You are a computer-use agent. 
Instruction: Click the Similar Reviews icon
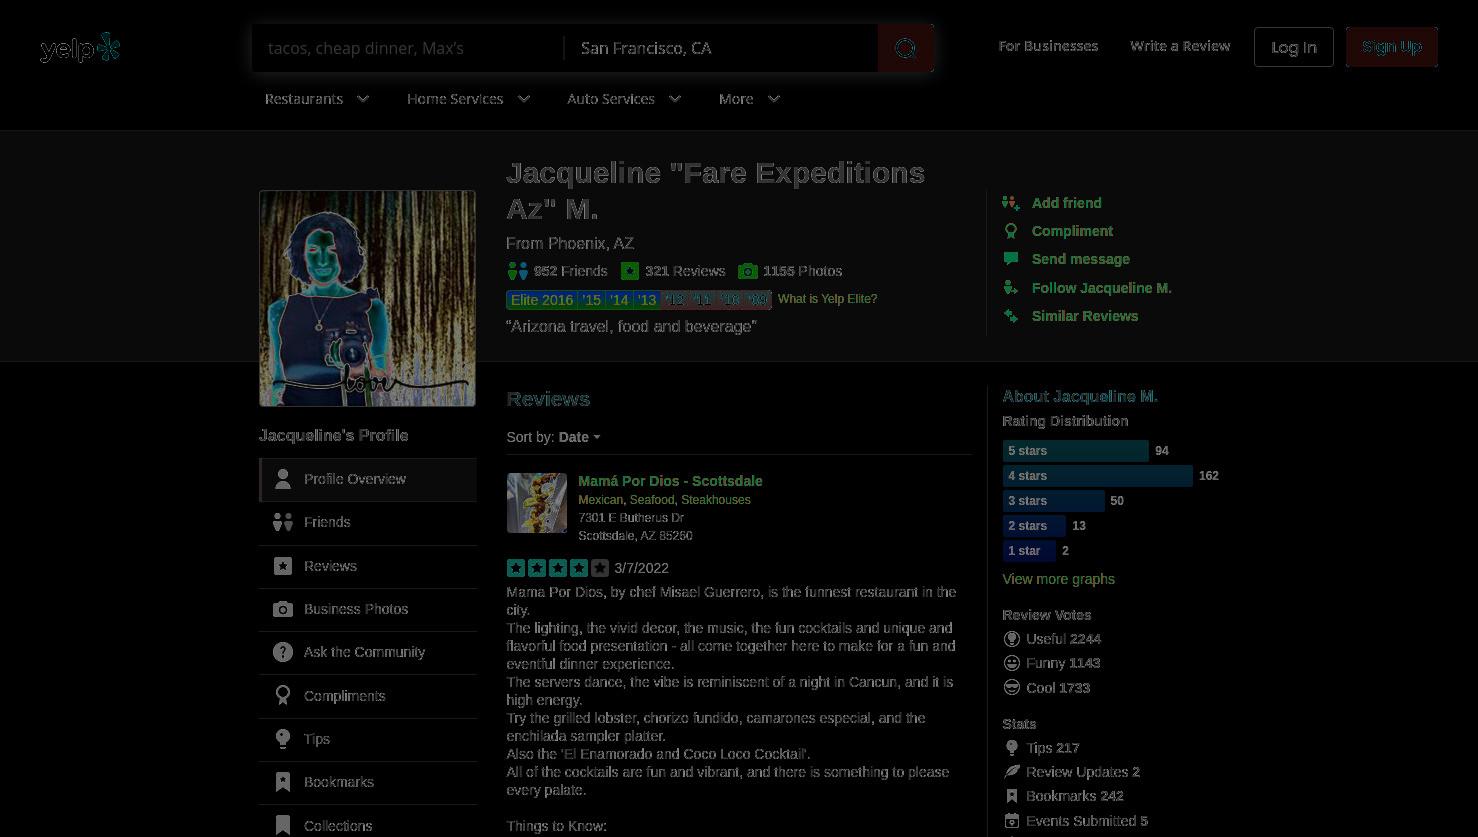point(1011,316)
